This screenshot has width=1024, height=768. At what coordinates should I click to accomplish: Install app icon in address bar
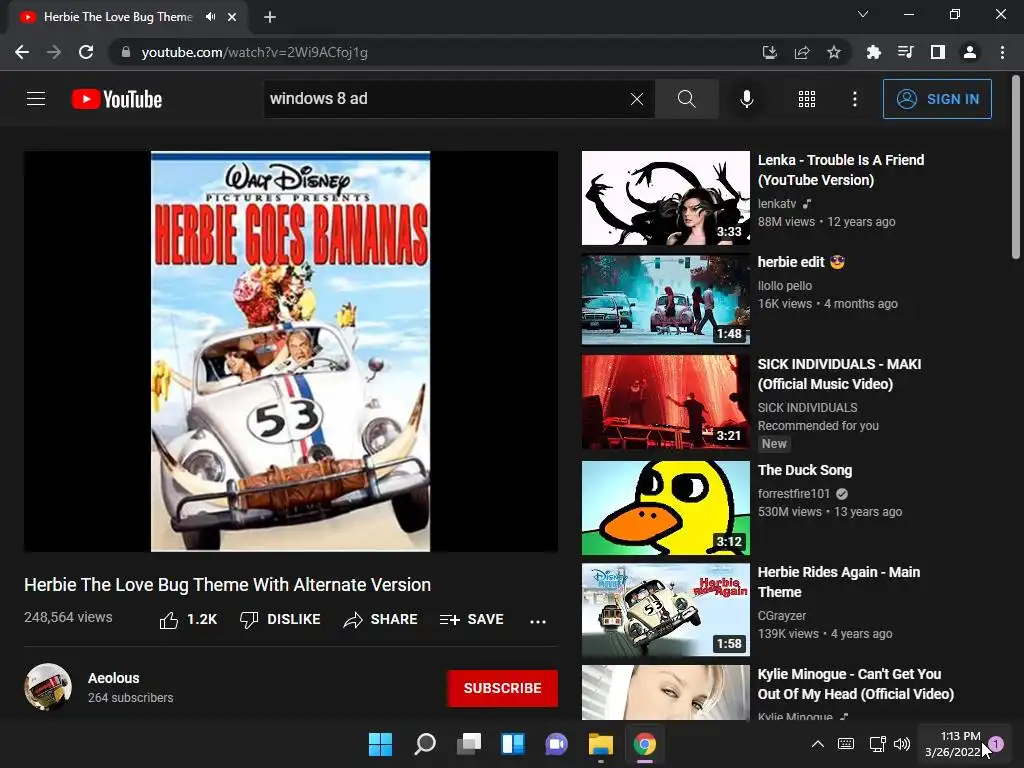click(x=770, y=52)
